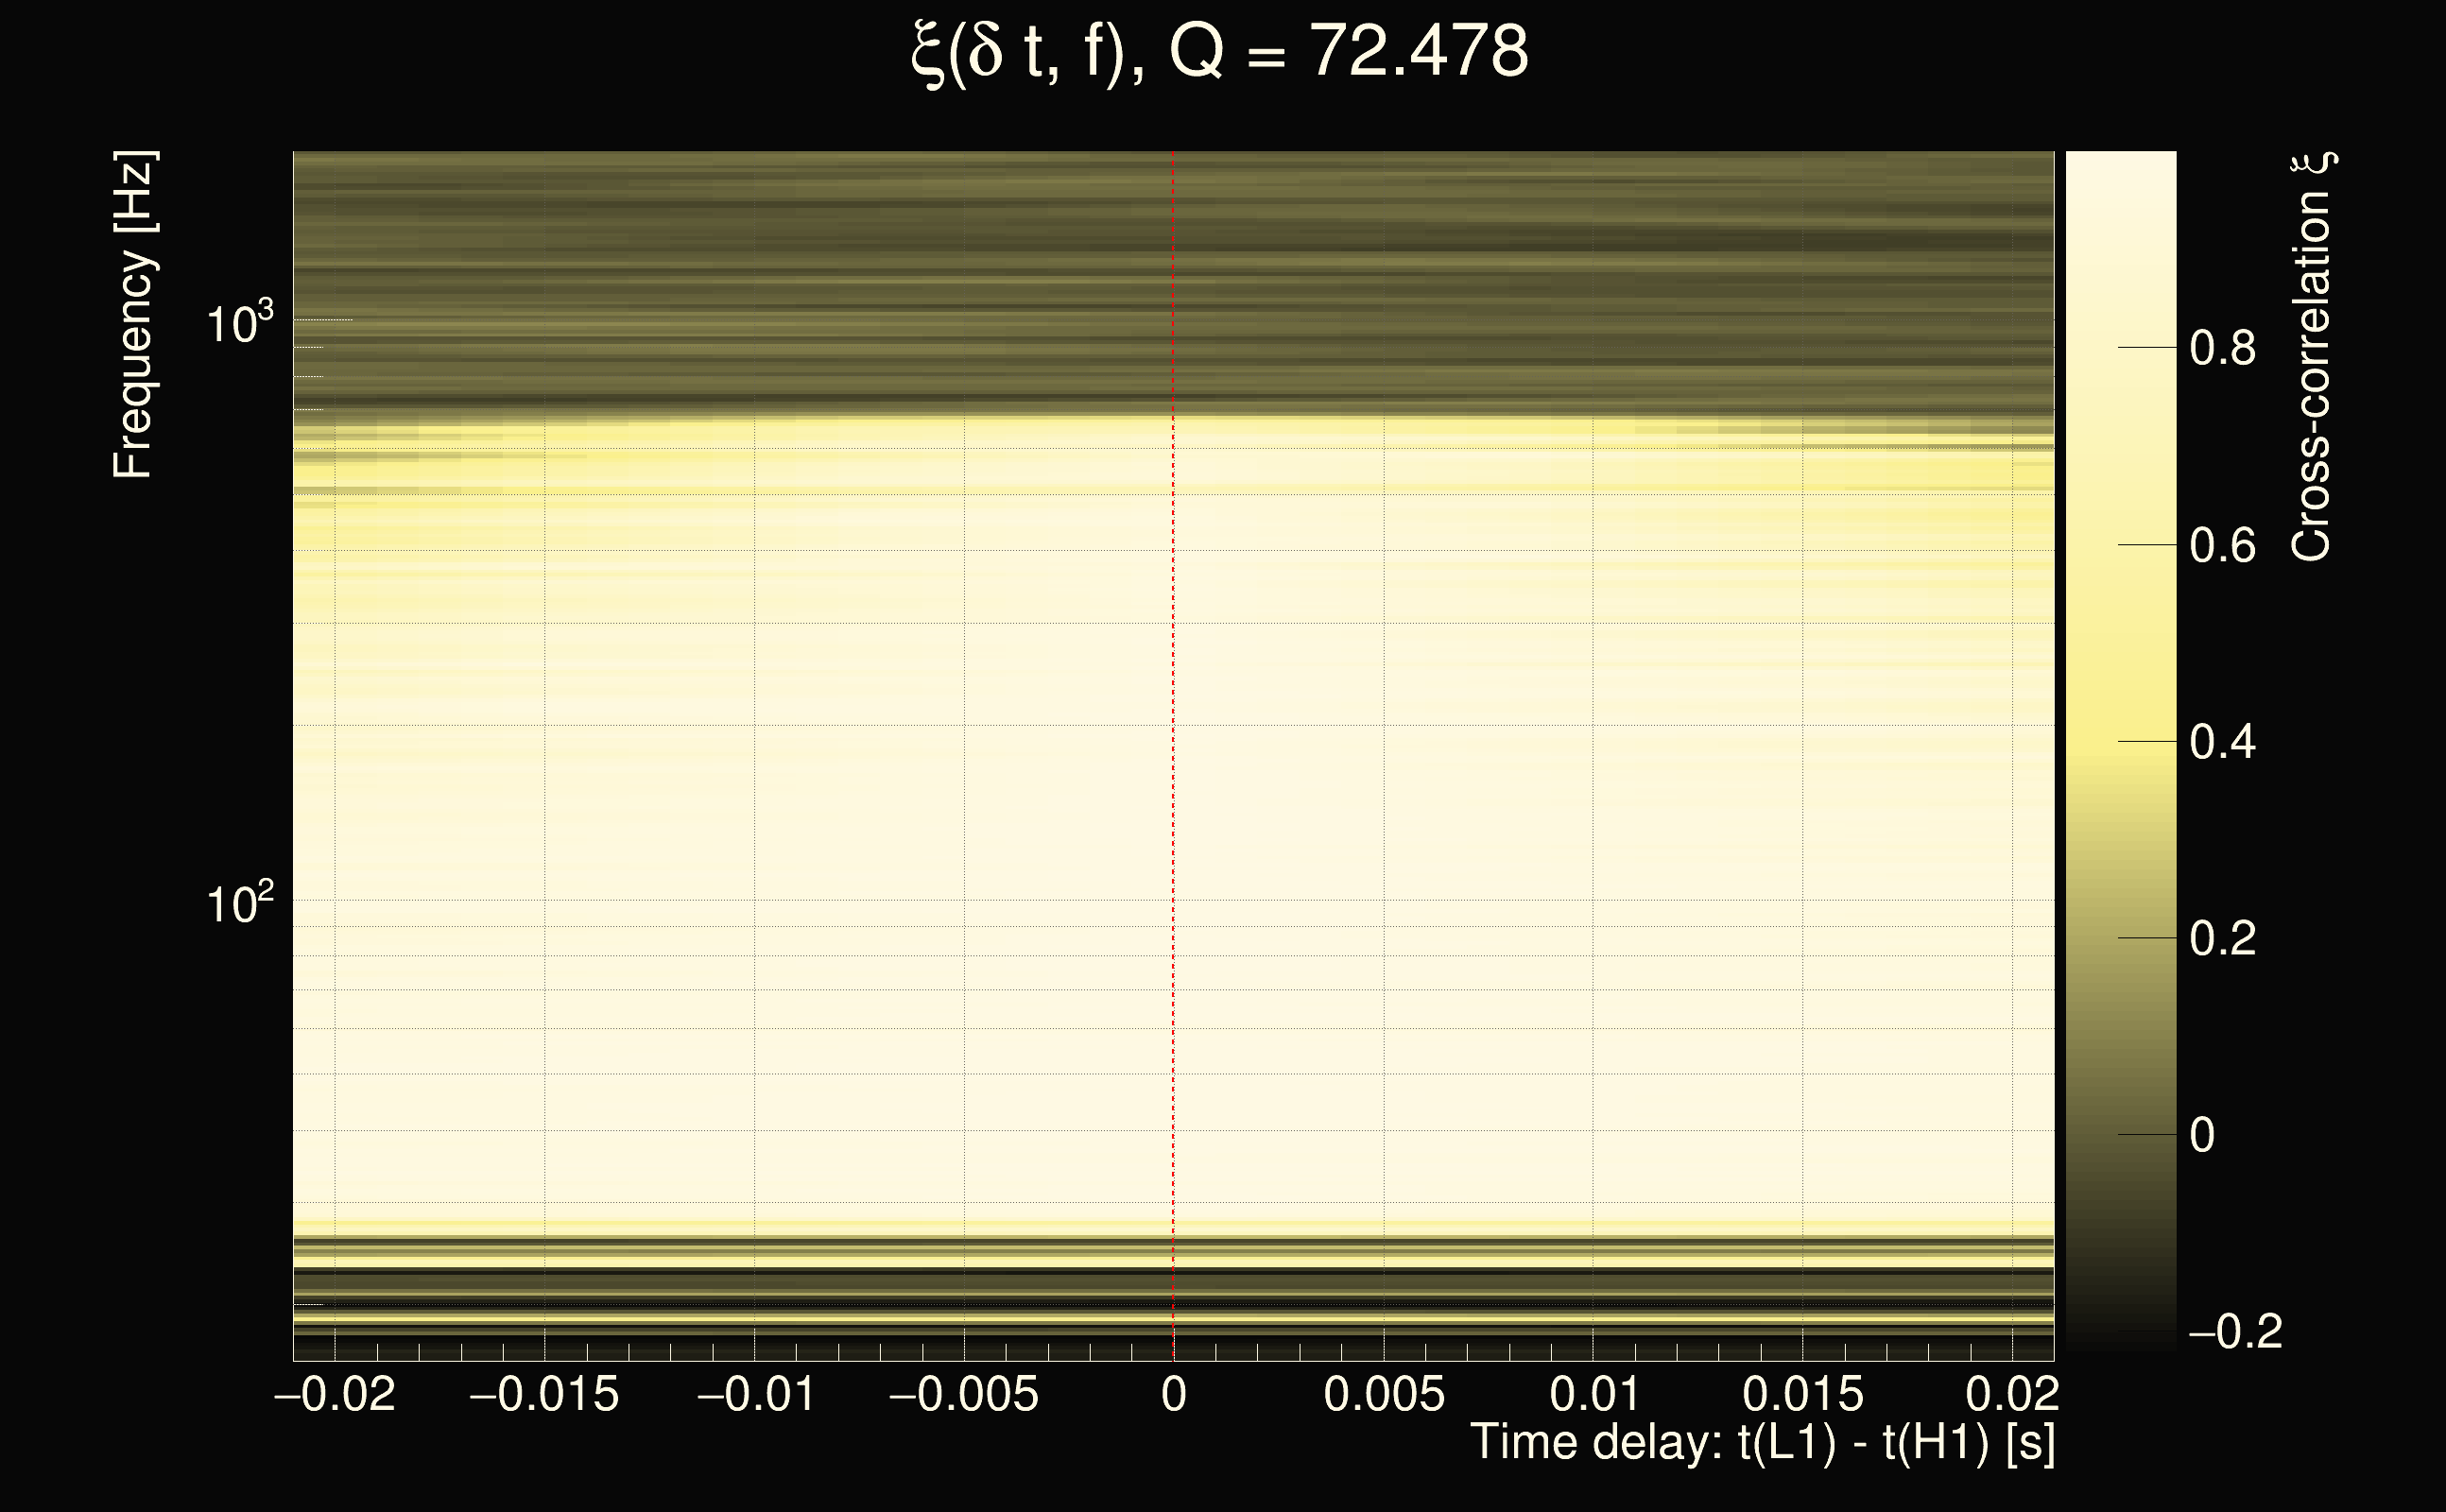Click the colorbar tick label 0.8
The width and height of the screenshot is (2446, 1512).
click(x=2222, y=349)
